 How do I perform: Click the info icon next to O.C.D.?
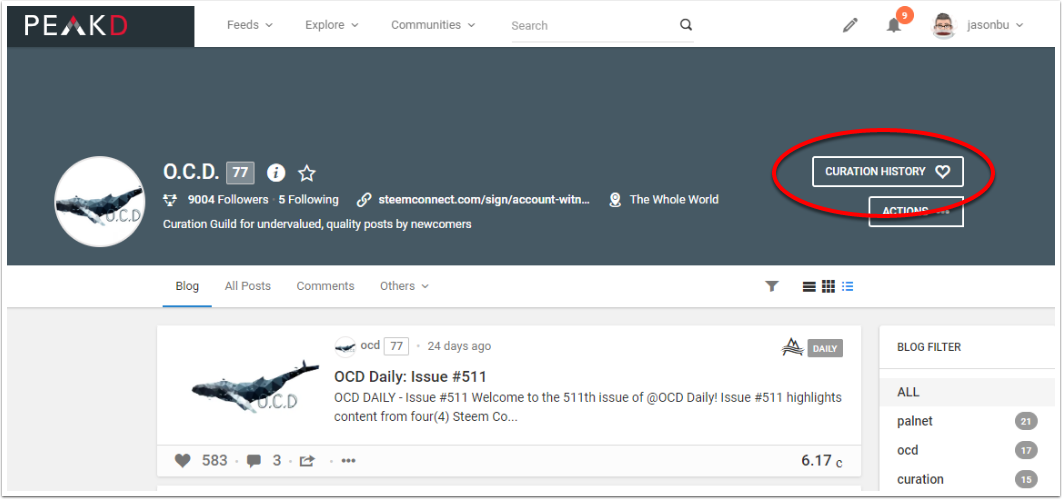tap(276, 173)
